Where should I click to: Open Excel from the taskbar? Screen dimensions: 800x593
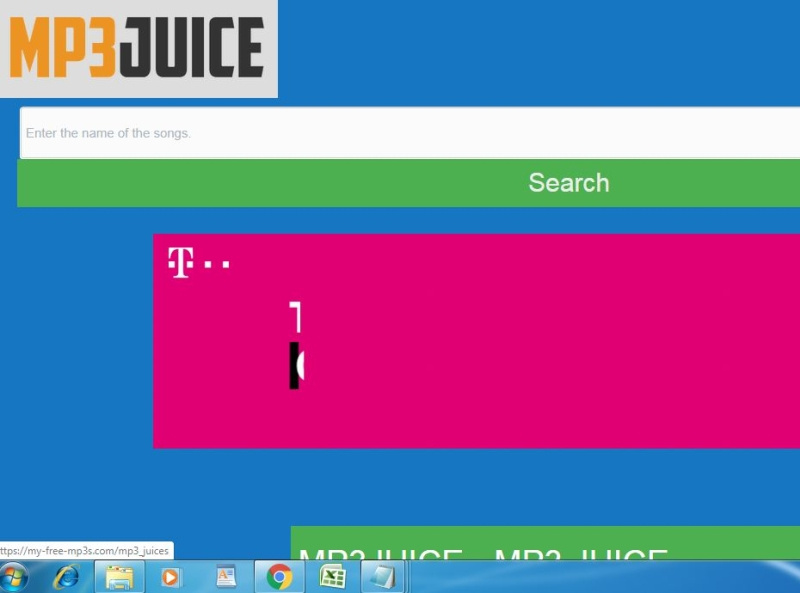(333, 577)
